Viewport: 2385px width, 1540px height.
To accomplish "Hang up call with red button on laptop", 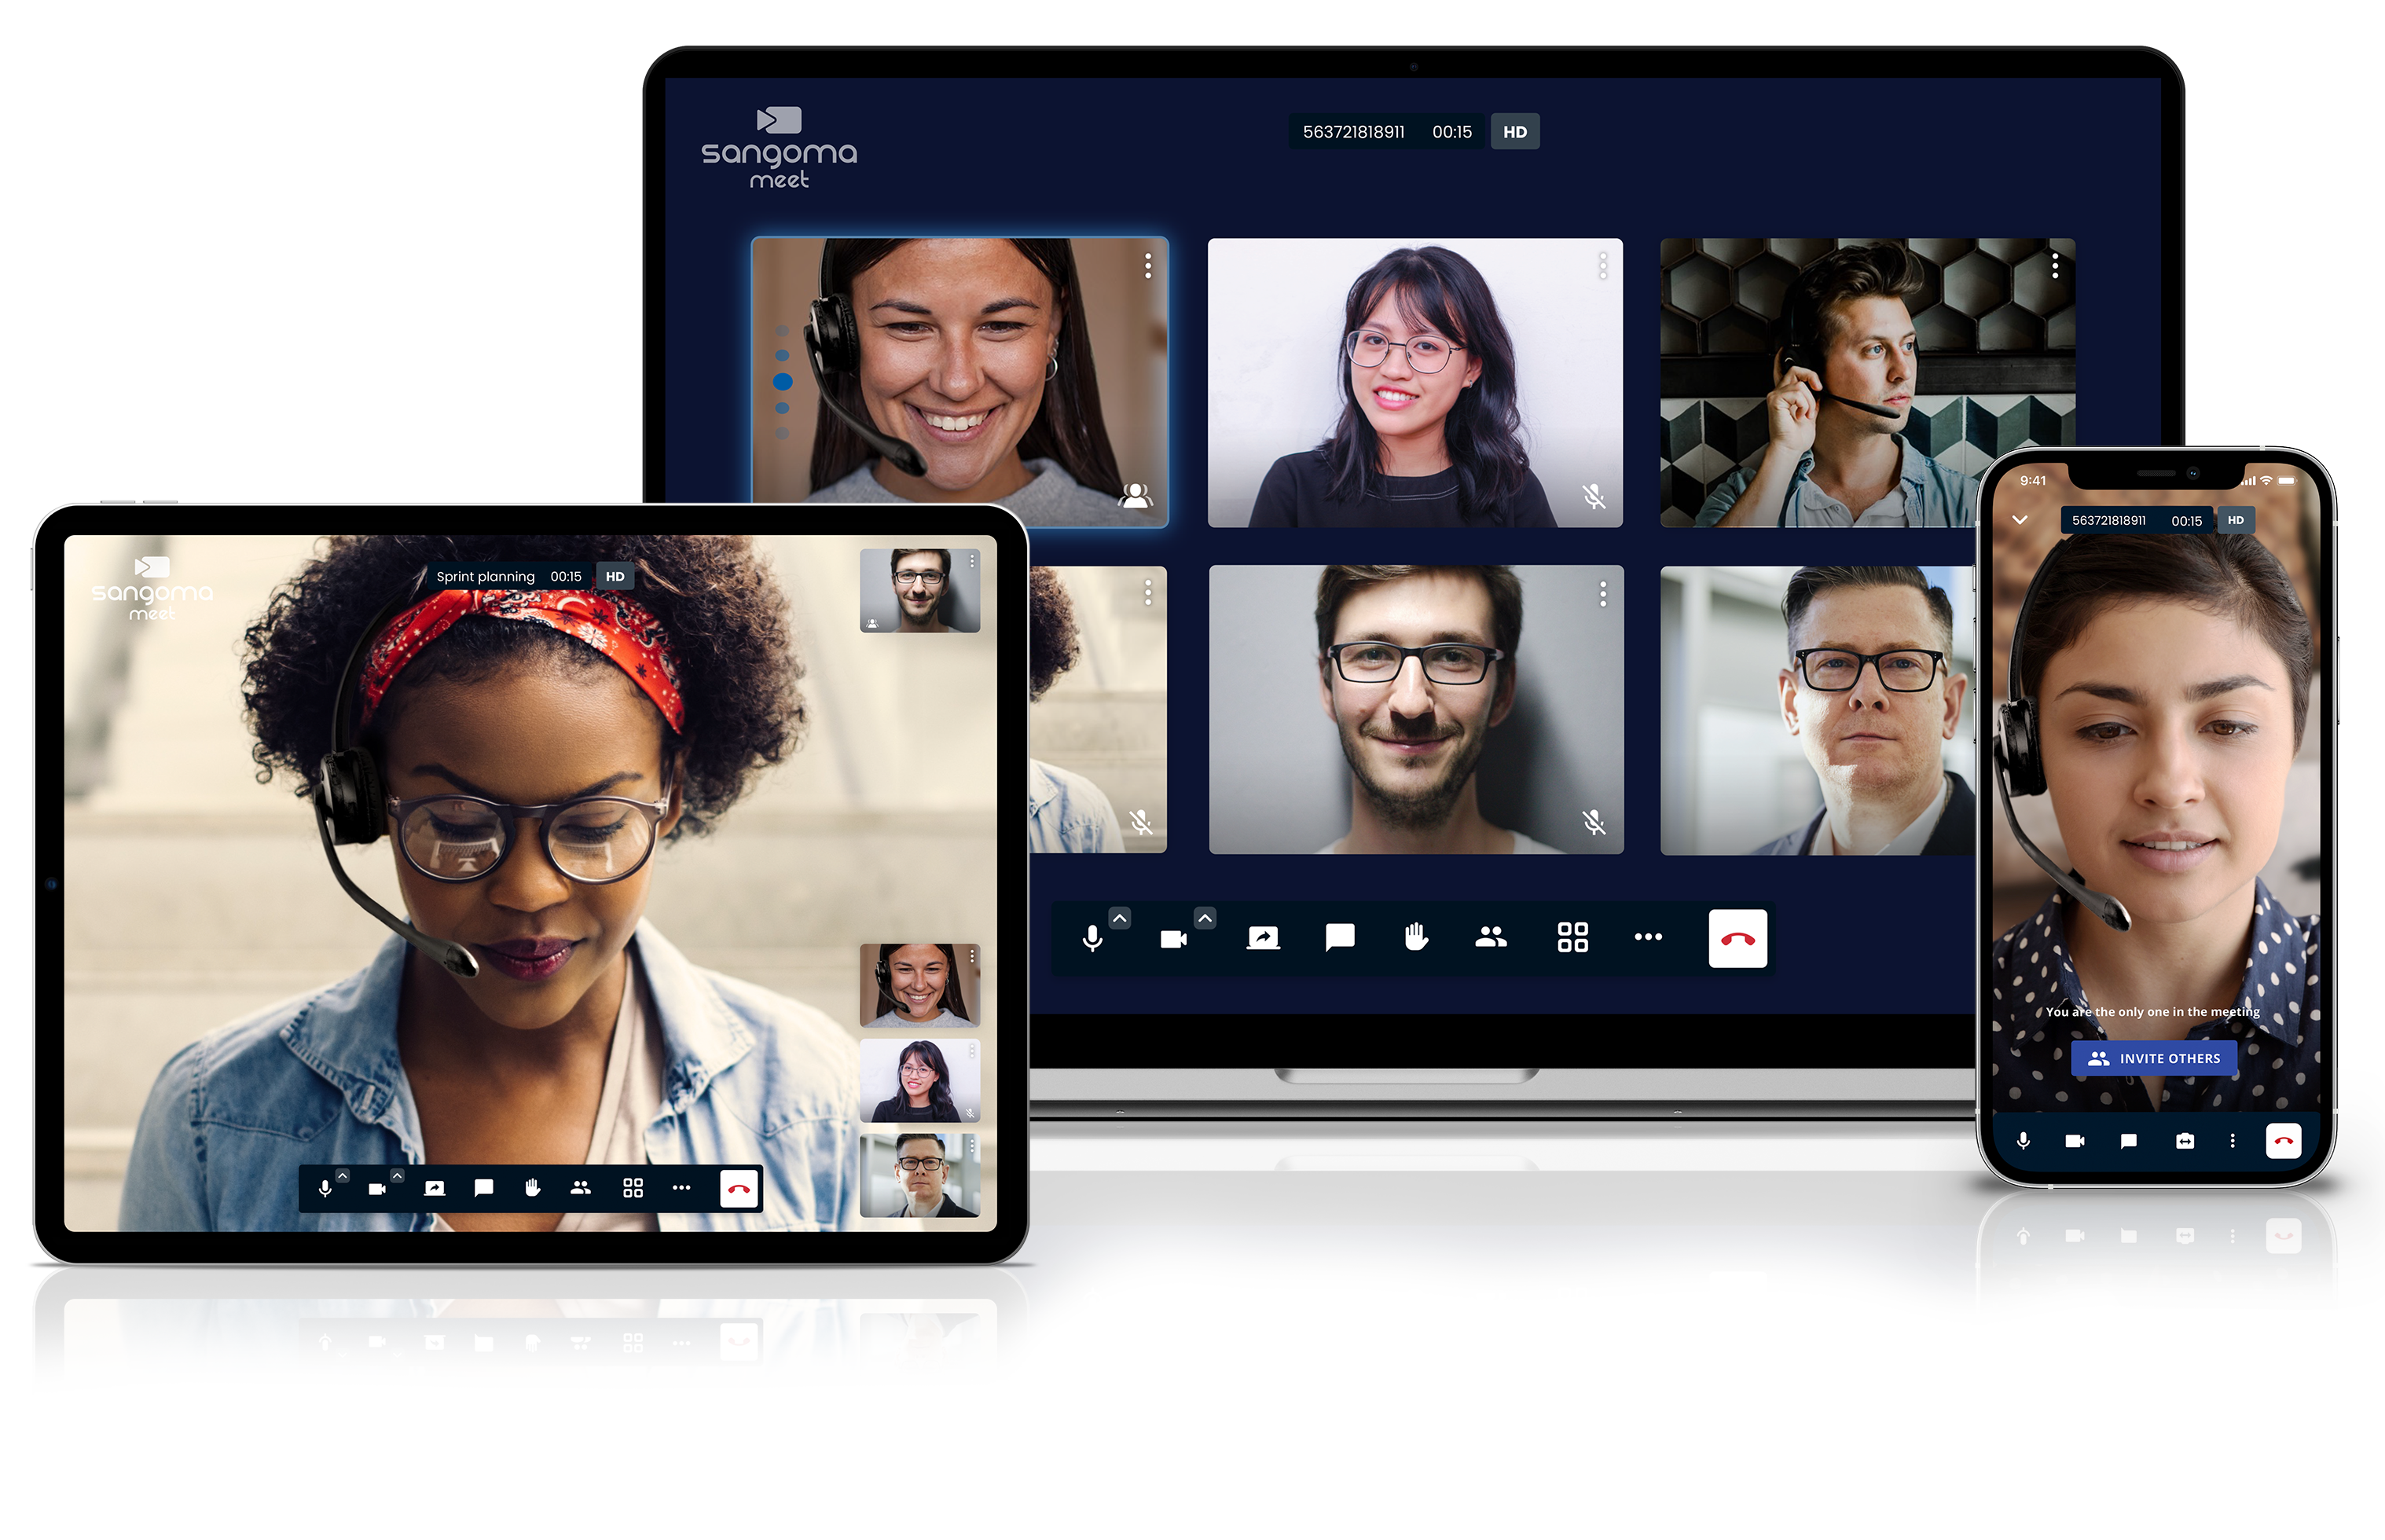I will click(1737, 938).
